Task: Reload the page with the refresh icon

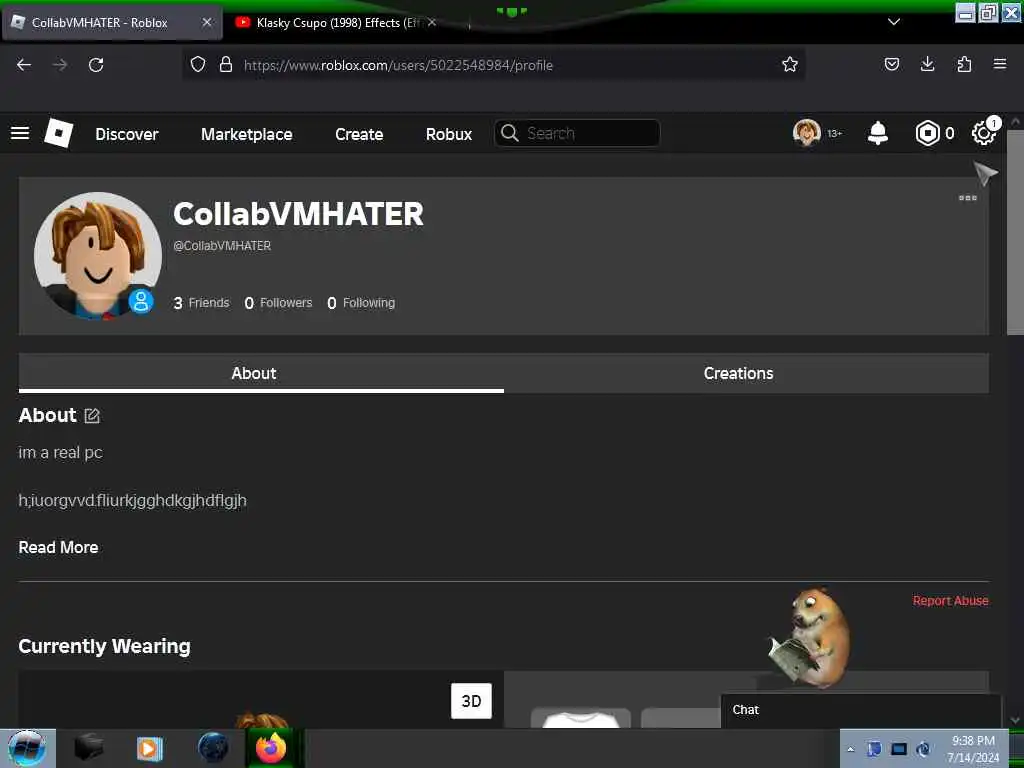Action: point(96,65)
